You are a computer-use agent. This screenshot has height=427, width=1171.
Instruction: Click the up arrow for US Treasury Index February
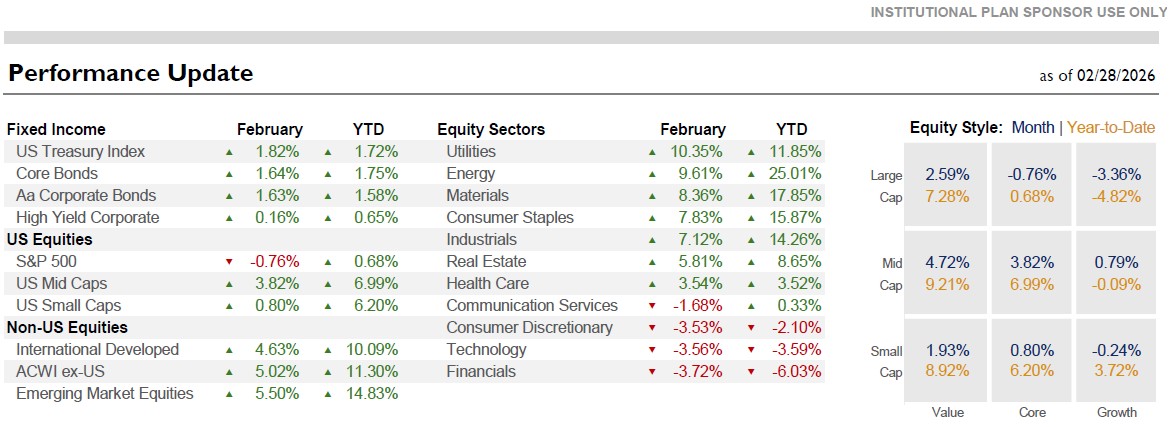(229, 152)
